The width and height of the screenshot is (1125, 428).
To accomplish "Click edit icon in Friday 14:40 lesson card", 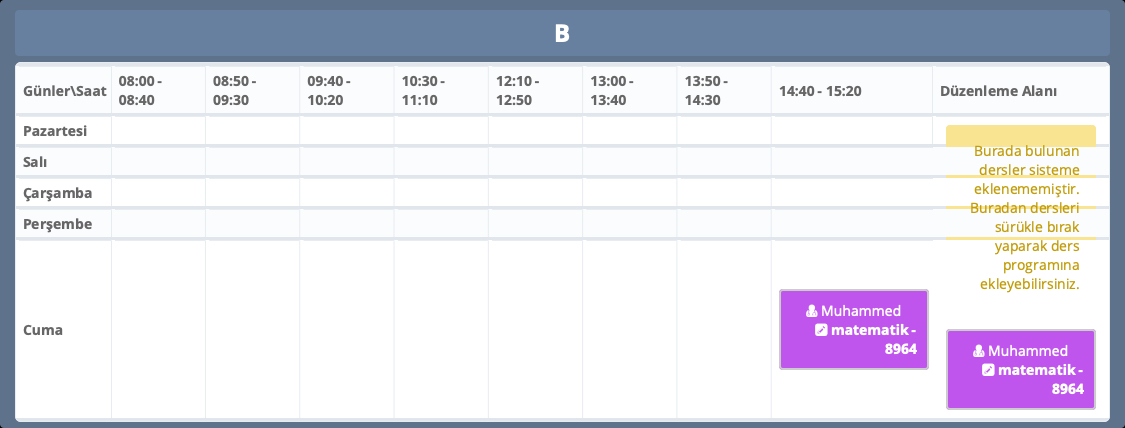I will [x=821, y=330].
